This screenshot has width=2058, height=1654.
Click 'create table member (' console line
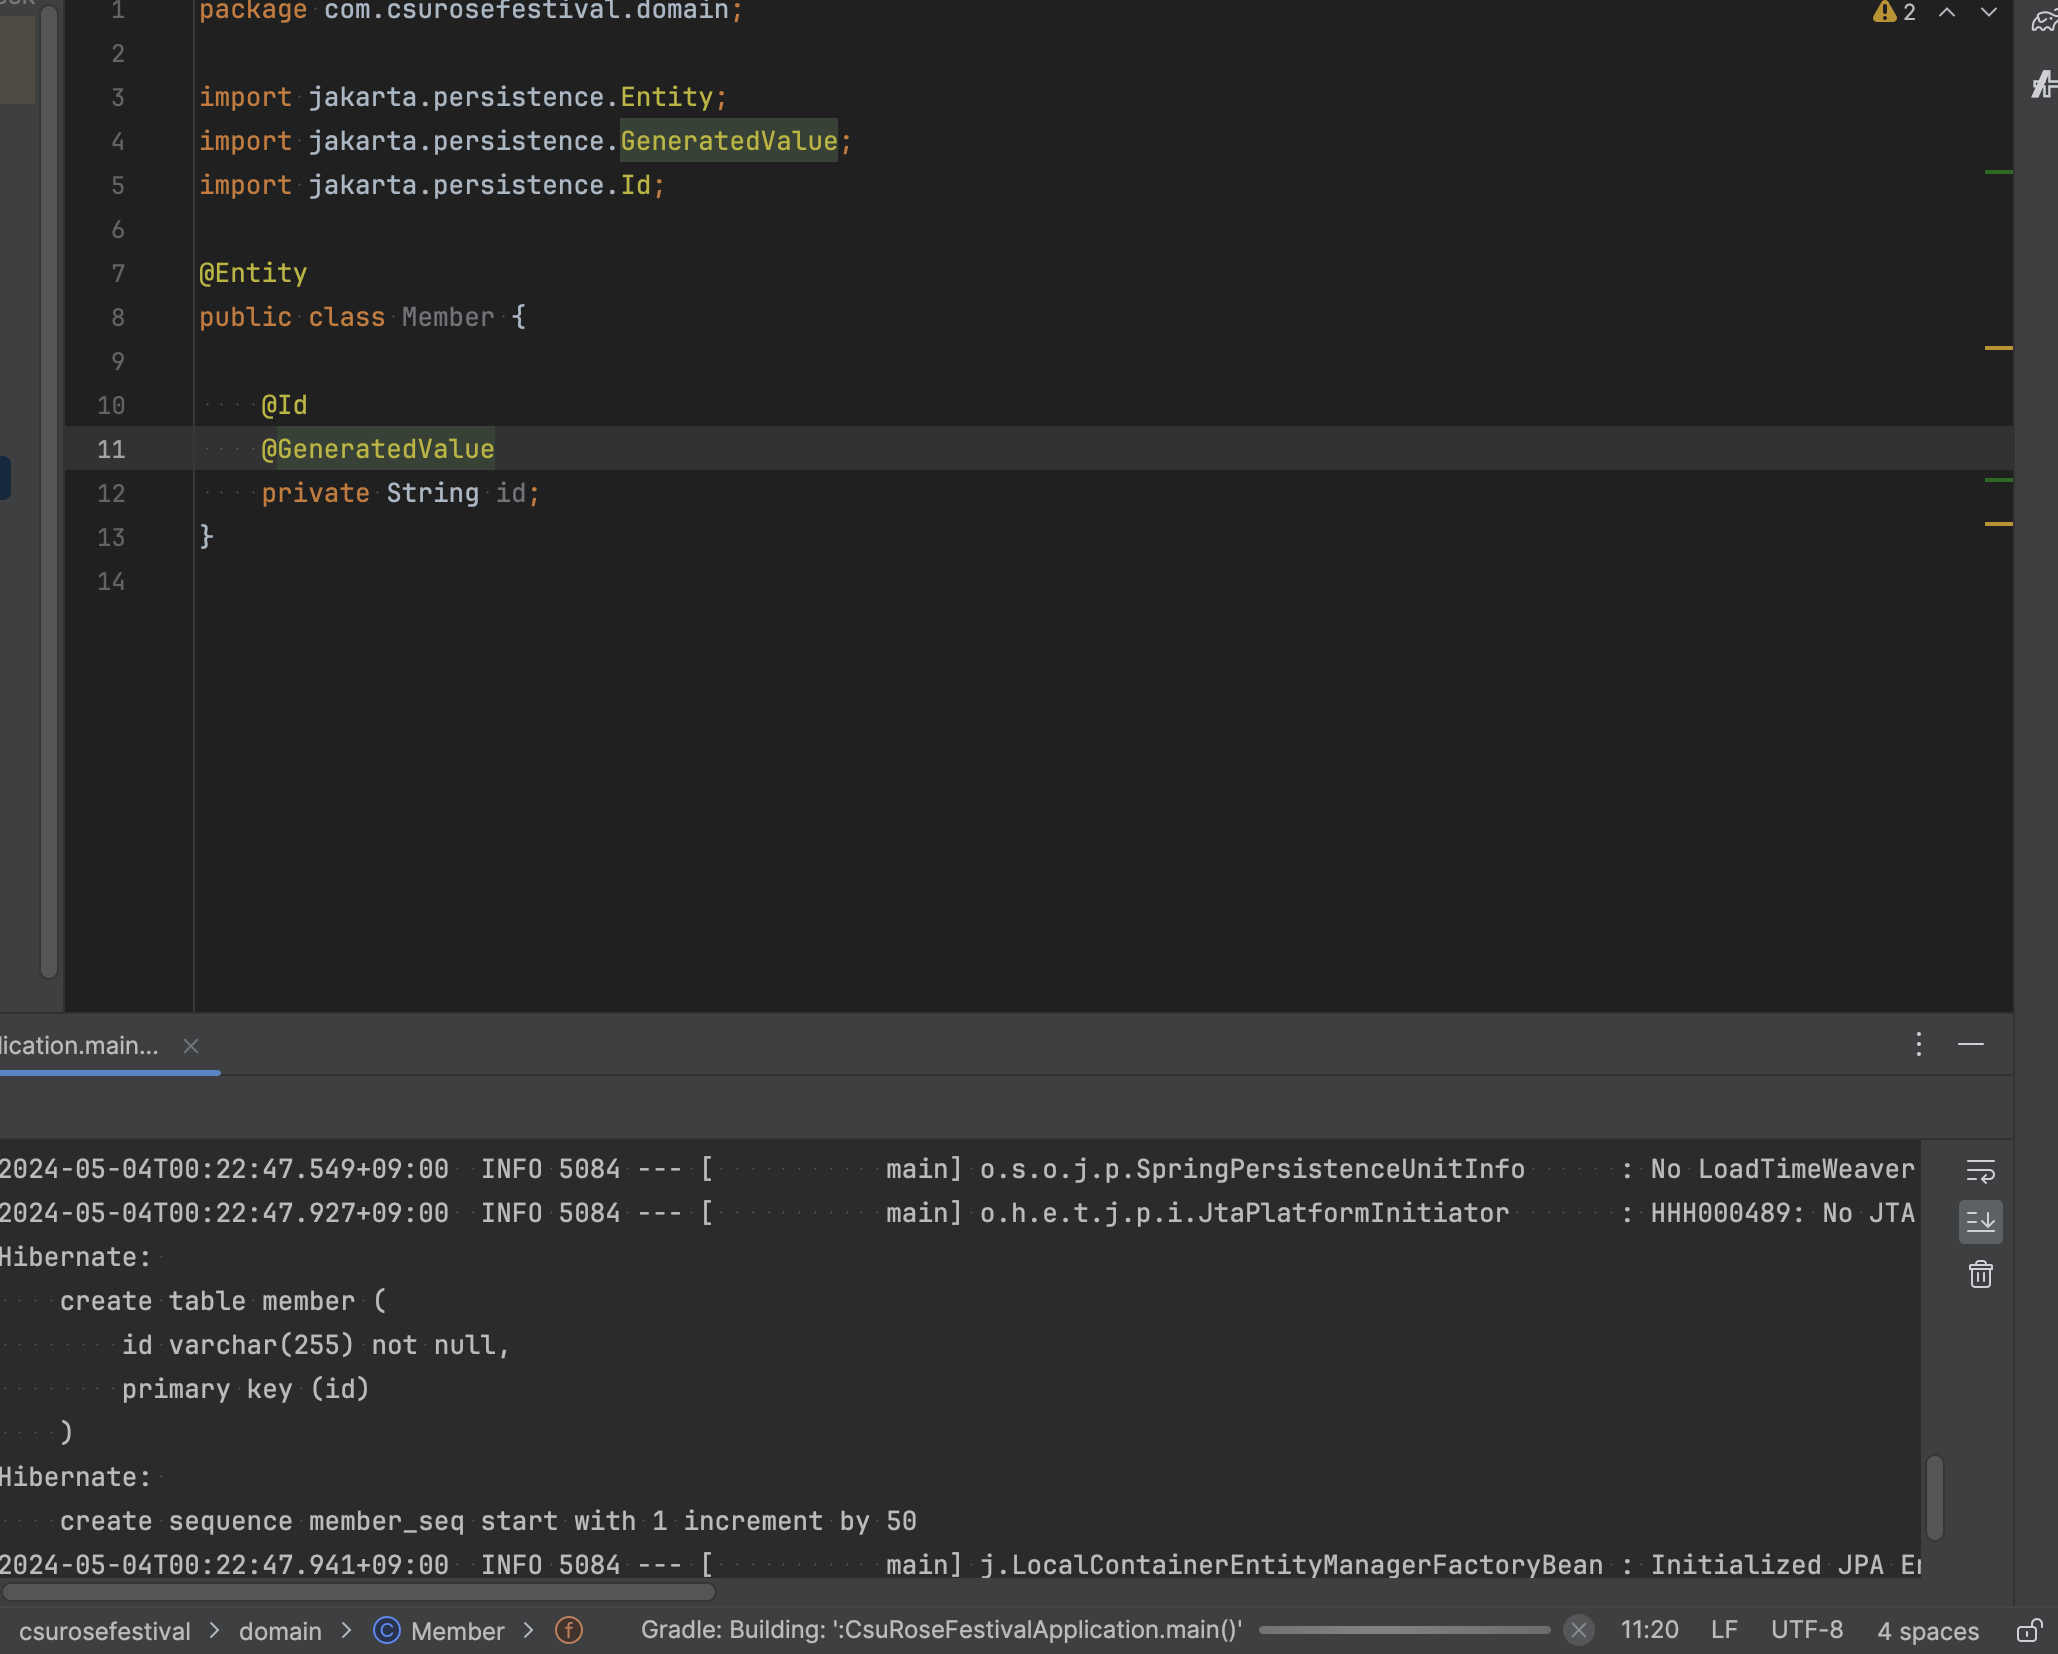(x=222, y=1301)
